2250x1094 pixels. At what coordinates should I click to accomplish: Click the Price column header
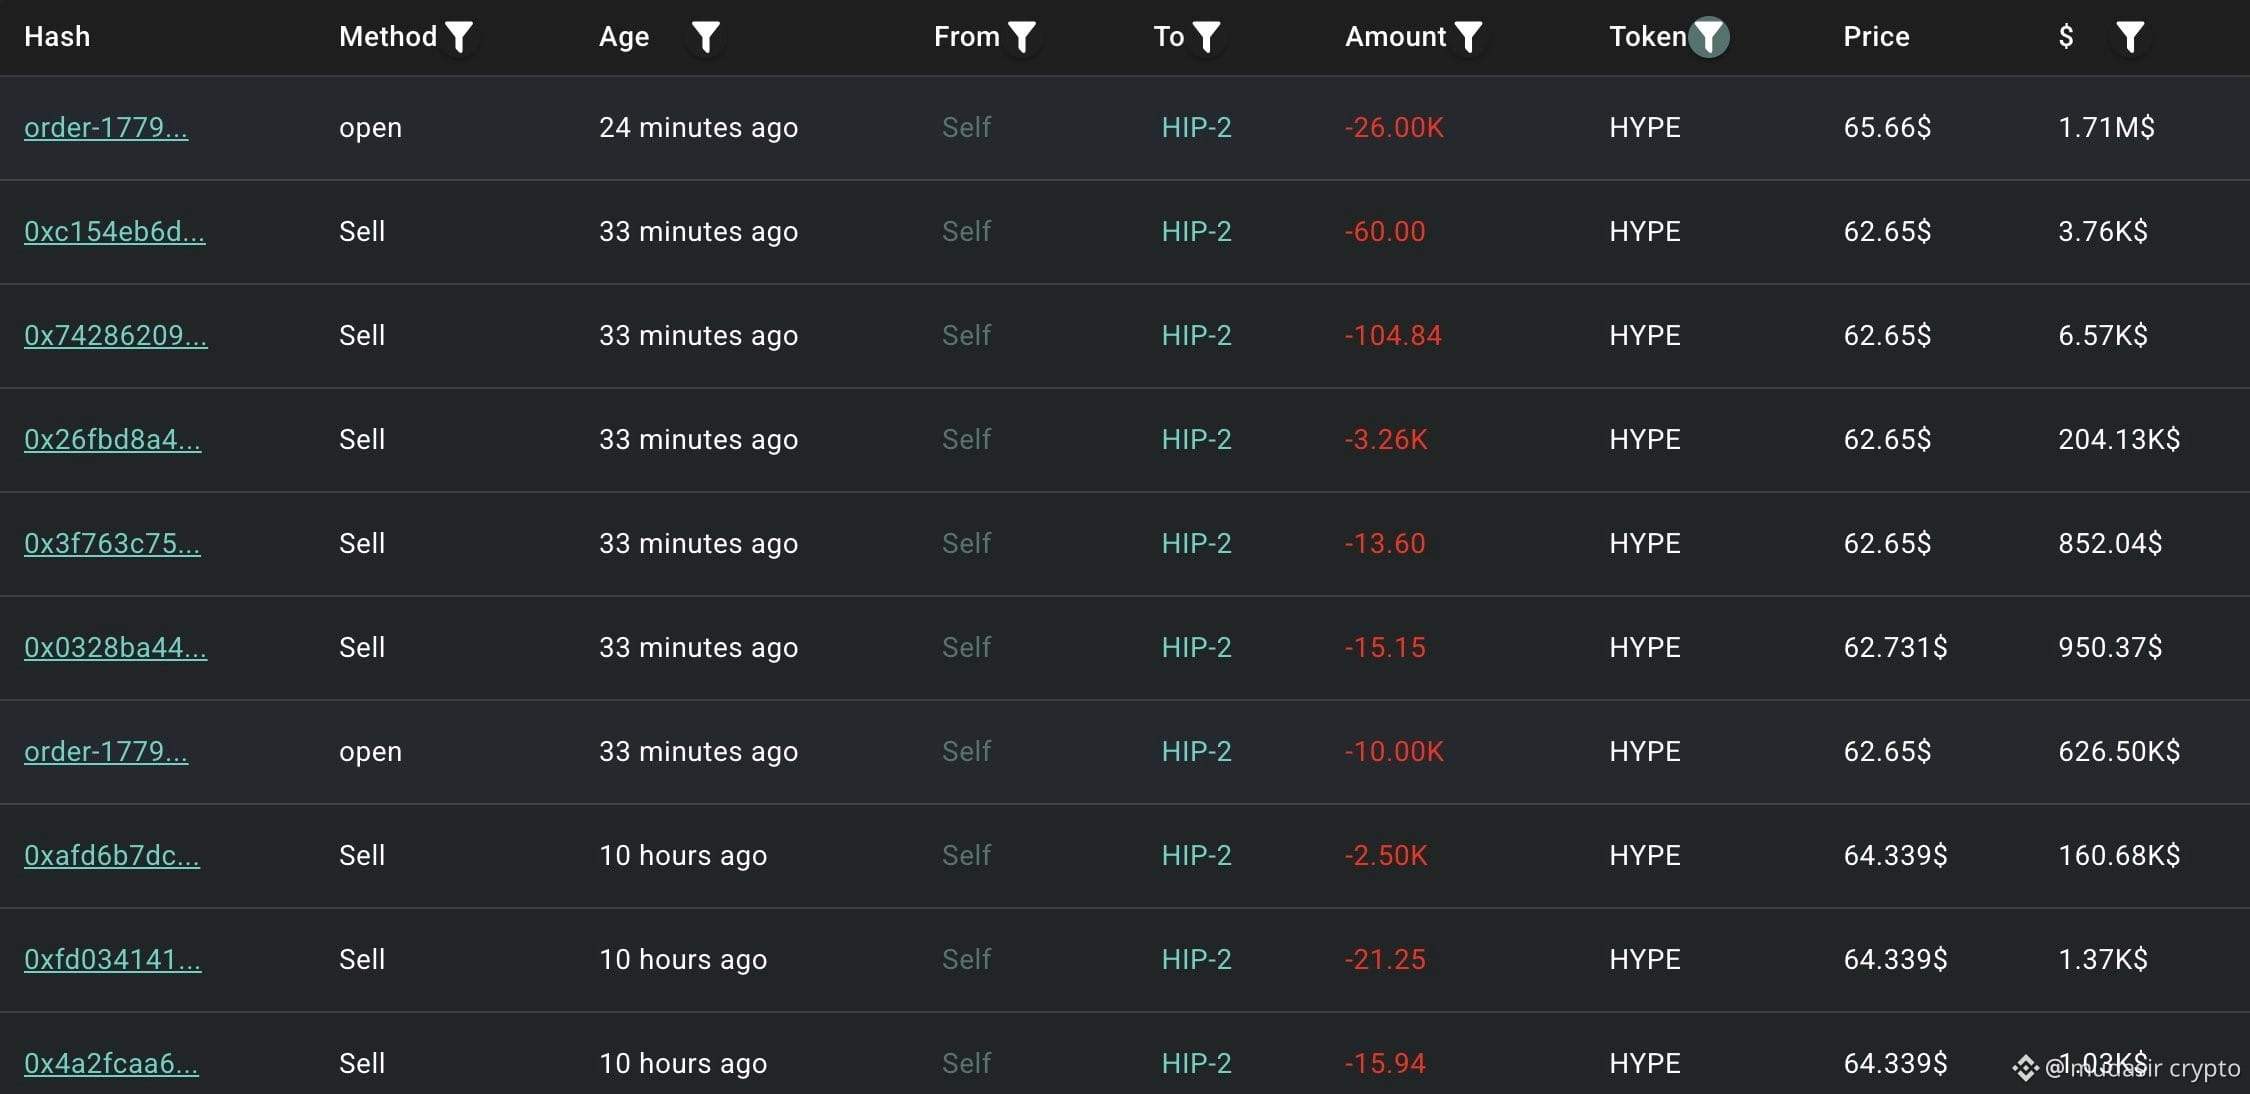pyautogui.click(x=1876, y=37)
